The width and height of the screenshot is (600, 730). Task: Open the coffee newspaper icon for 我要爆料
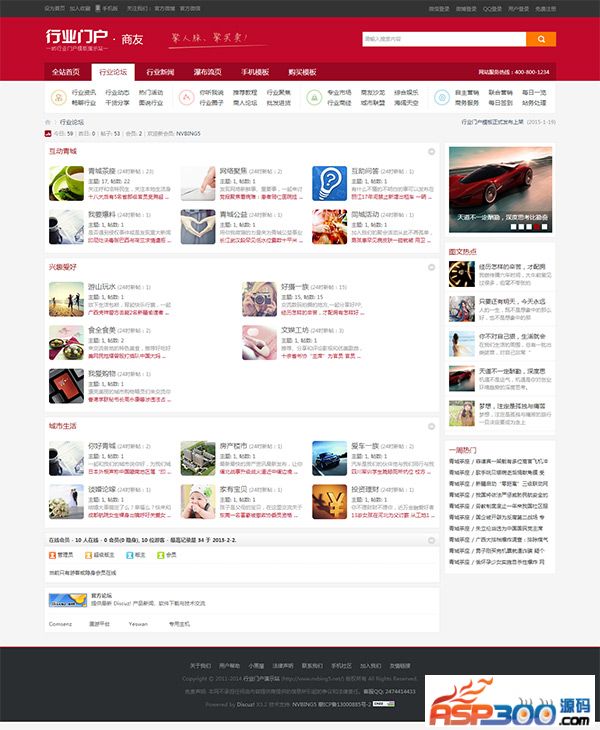(x=66, y=227)
